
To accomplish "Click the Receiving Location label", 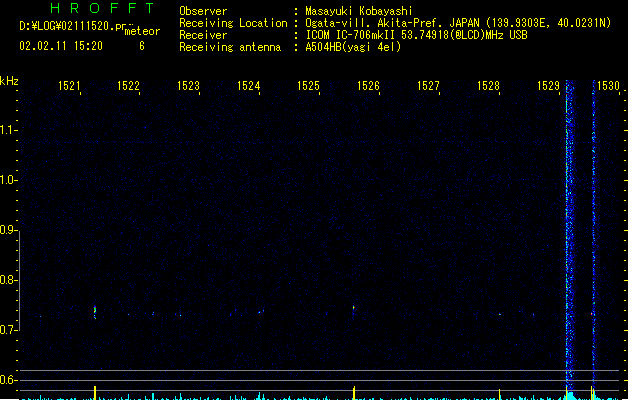I will (233, 23).
